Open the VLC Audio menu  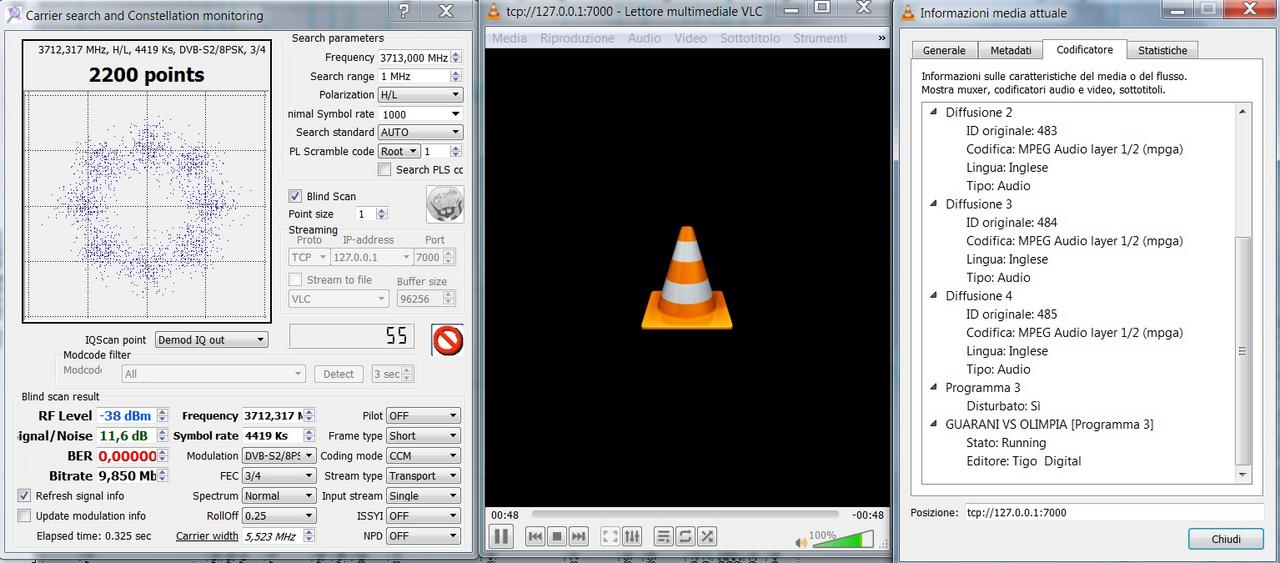click(644, 38)
